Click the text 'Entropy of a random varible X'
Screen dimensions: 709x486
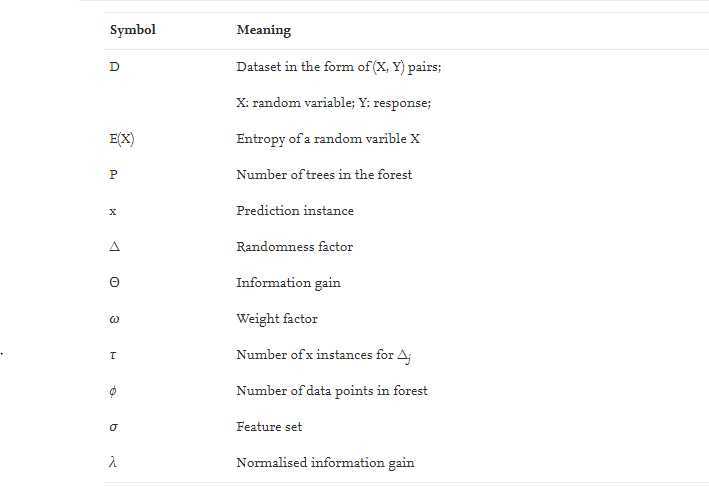328,138
